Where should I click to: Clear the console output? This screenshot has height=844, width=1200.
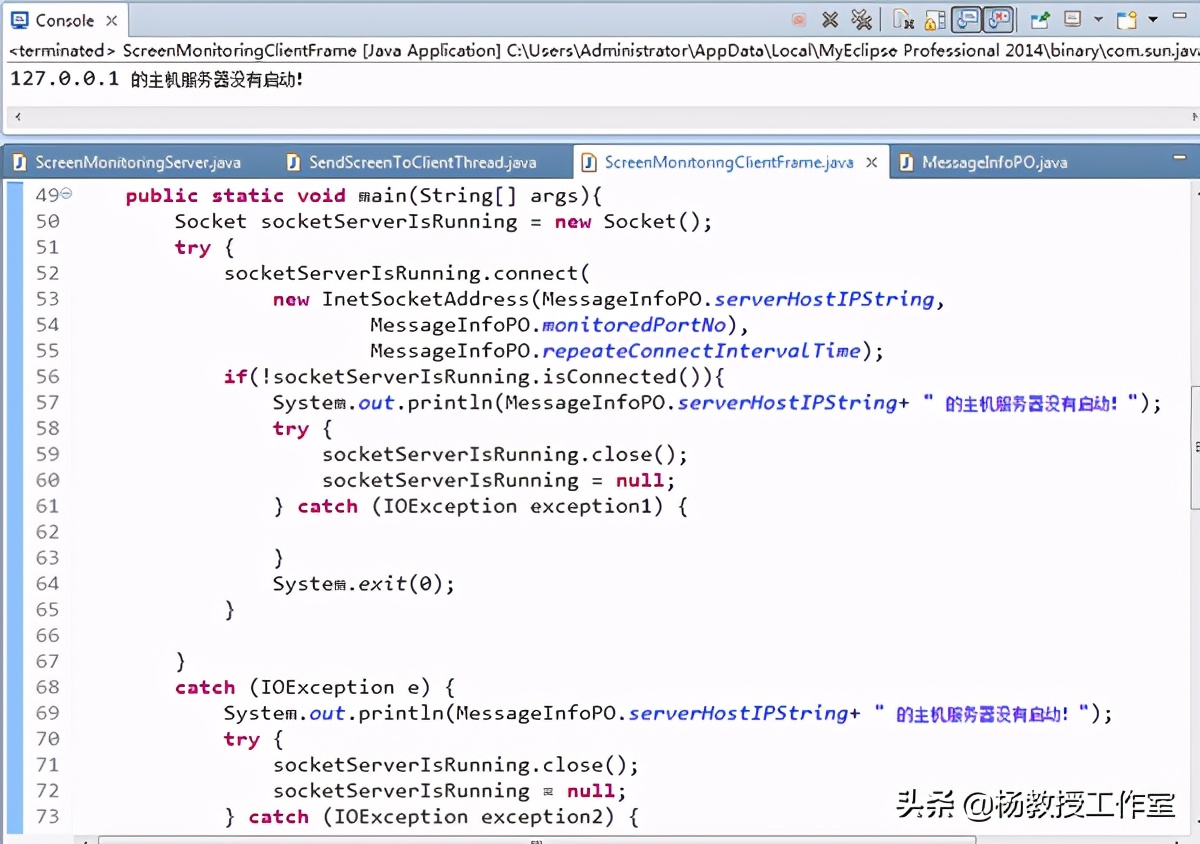(904, 19)
